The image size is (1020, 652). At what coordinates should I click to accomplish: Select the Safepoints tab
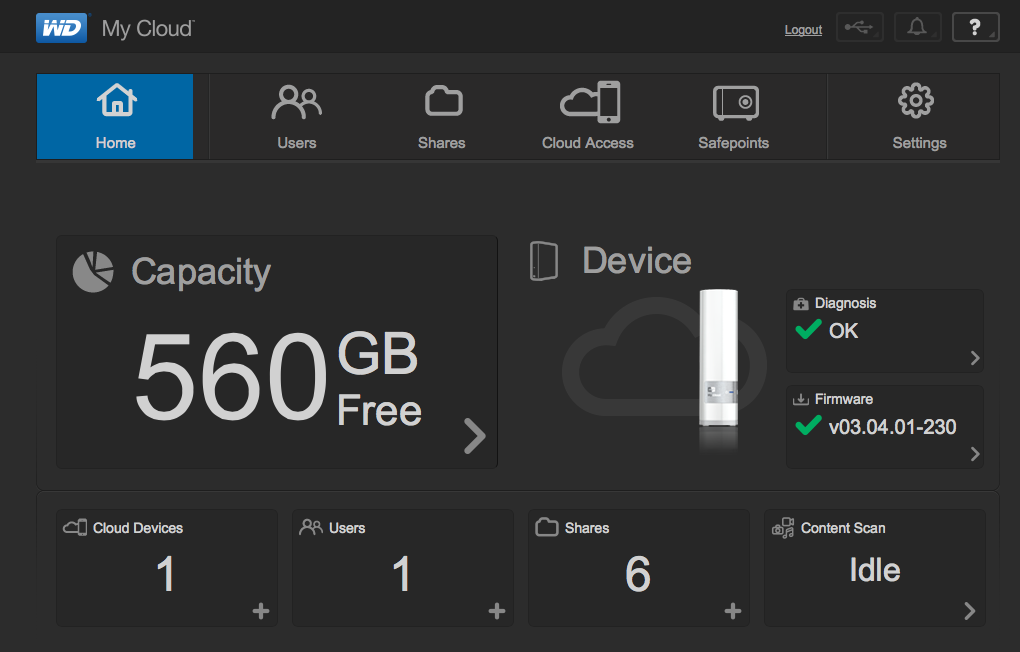pos(734,116)
